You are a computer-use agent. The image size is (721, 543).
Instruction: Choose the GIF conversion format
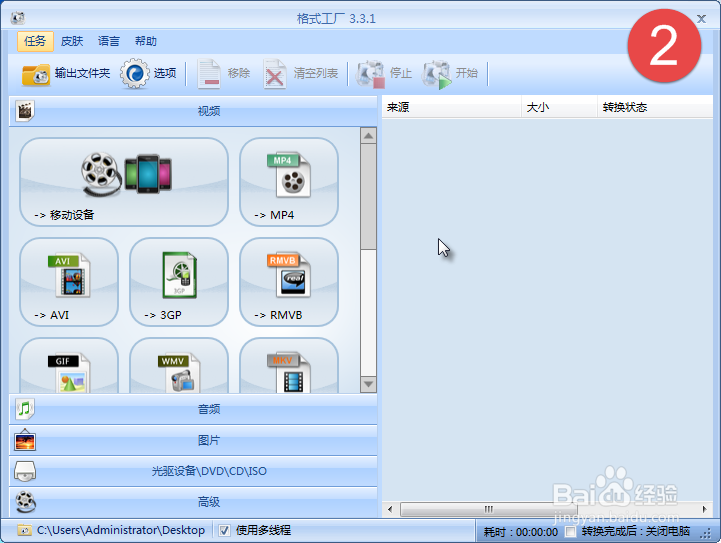[x=69, y=366]
